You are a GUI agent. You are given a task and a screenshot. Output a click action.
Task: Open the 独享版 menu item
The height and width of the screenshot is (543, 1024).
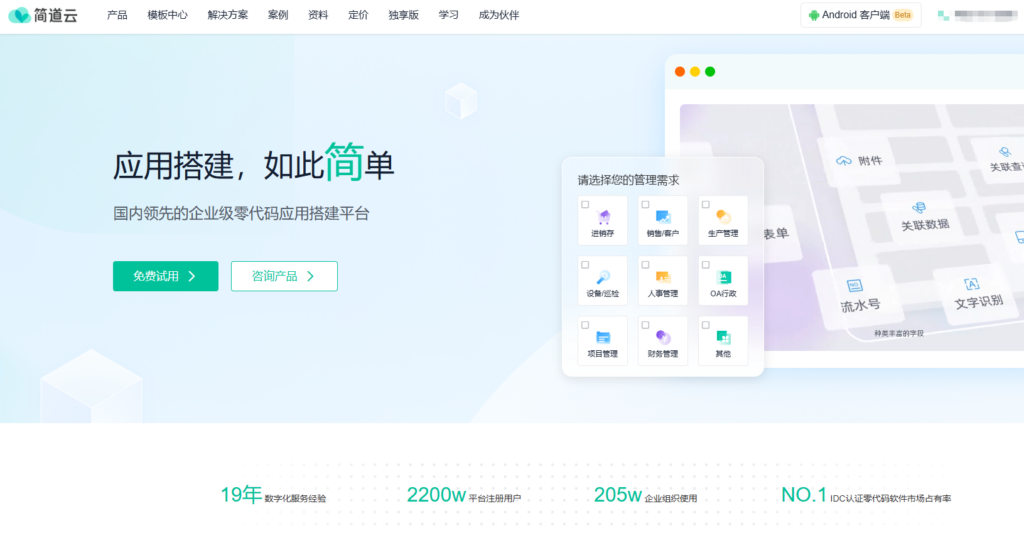pyautogui.click(x=404, y=15)
